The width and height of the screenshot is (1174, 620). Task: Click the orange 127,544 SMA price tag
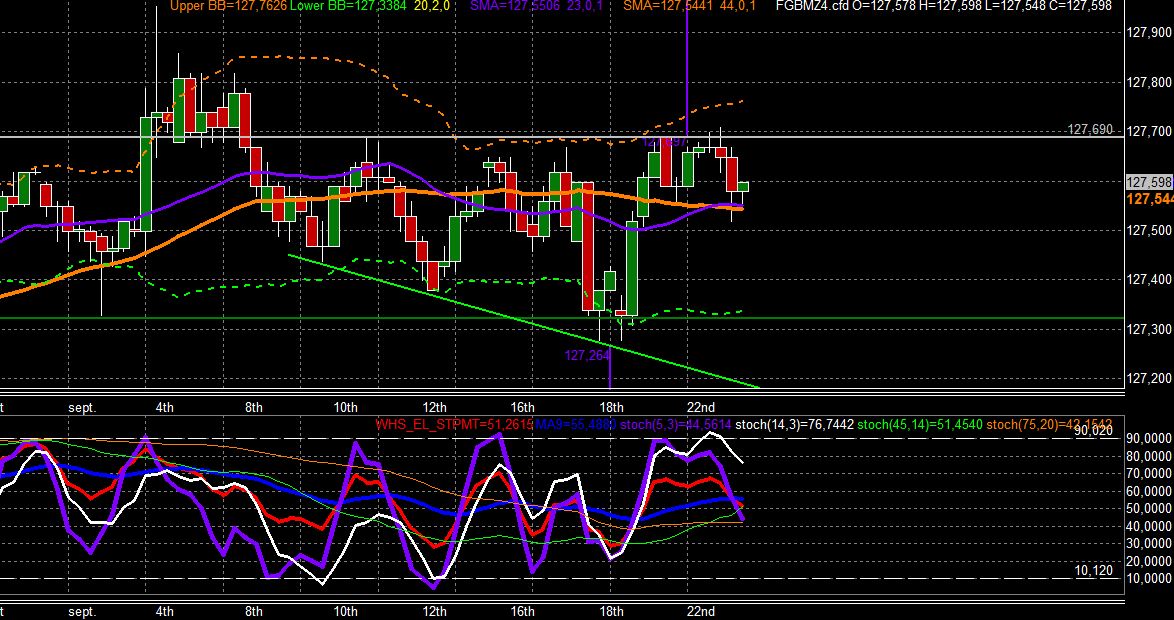click(1149, 199)
